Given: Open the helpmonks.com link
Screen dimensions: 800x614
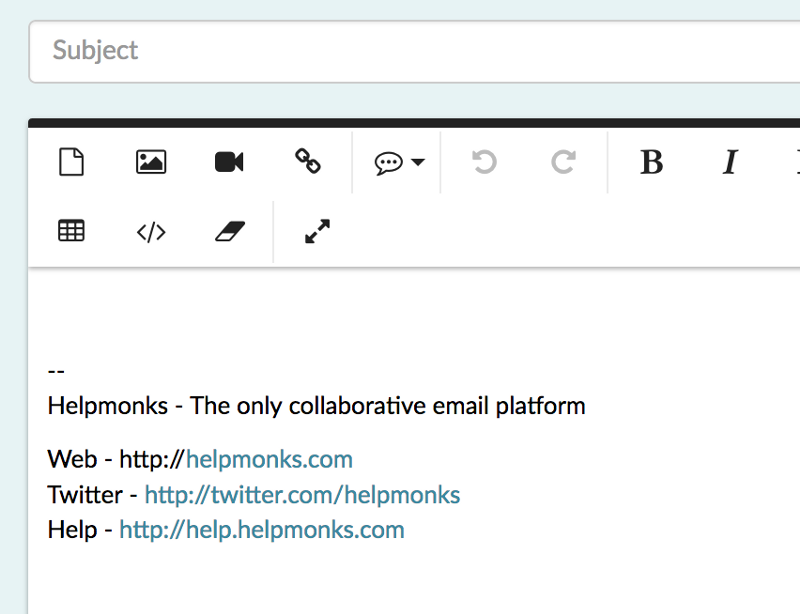Looking at the screenshot, I should 269,459.
